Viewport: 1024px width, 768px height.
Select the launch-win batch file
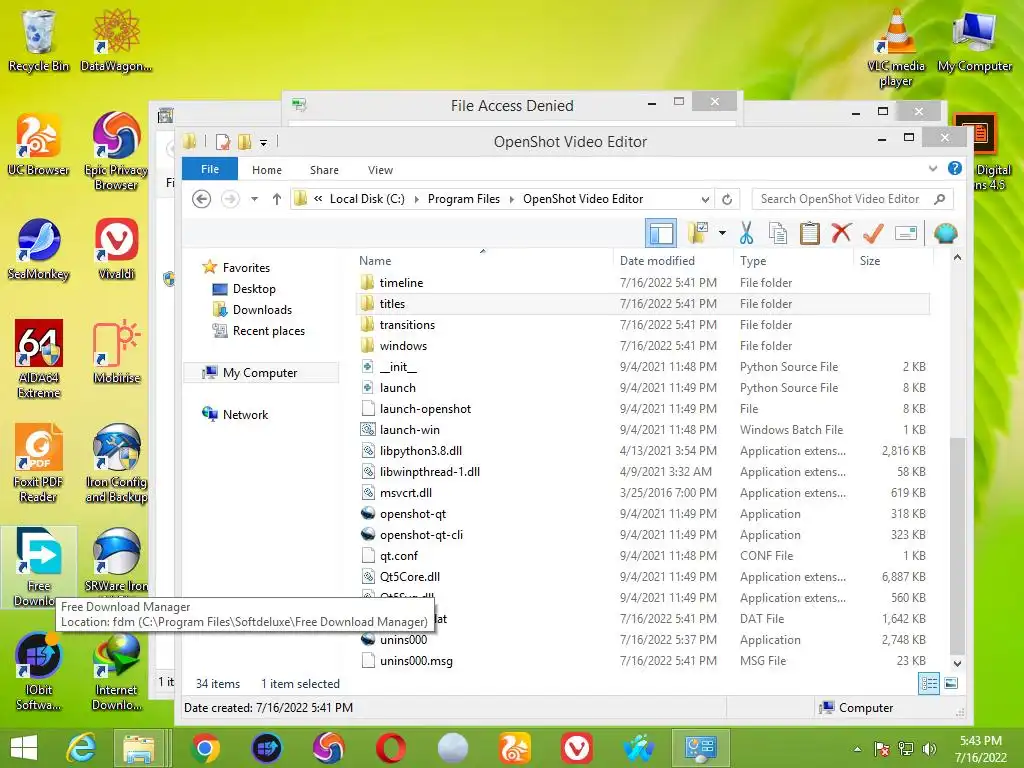(x=643, y=430)
